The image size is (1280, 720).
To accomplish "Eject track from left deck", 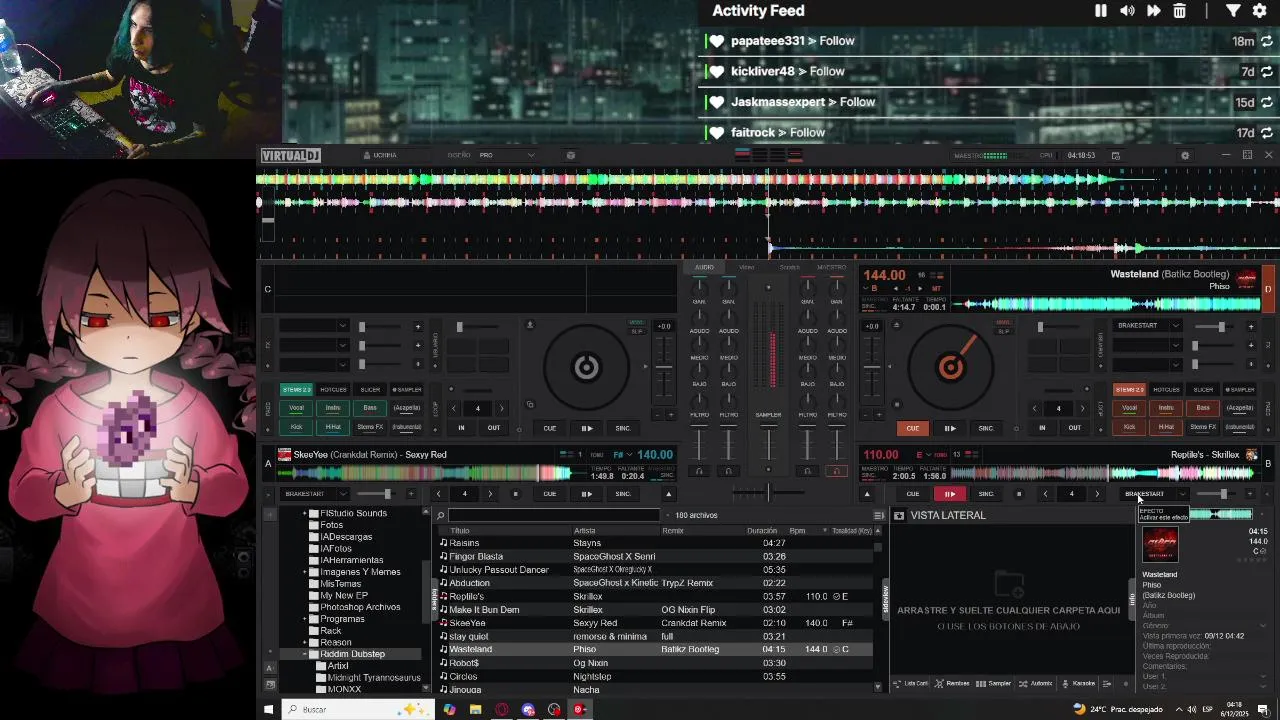I will coord(530,325).
